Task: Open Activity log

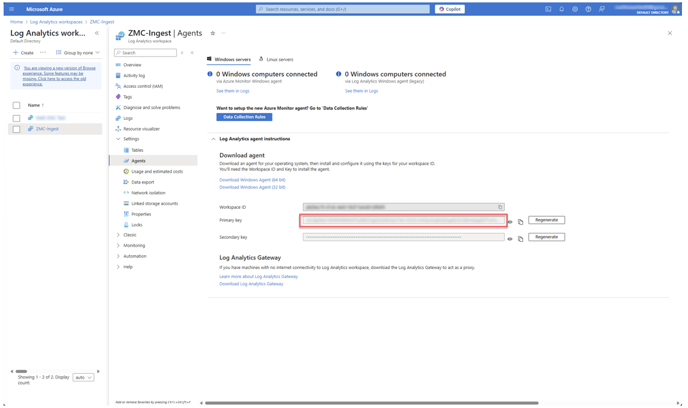Action: 134,75
